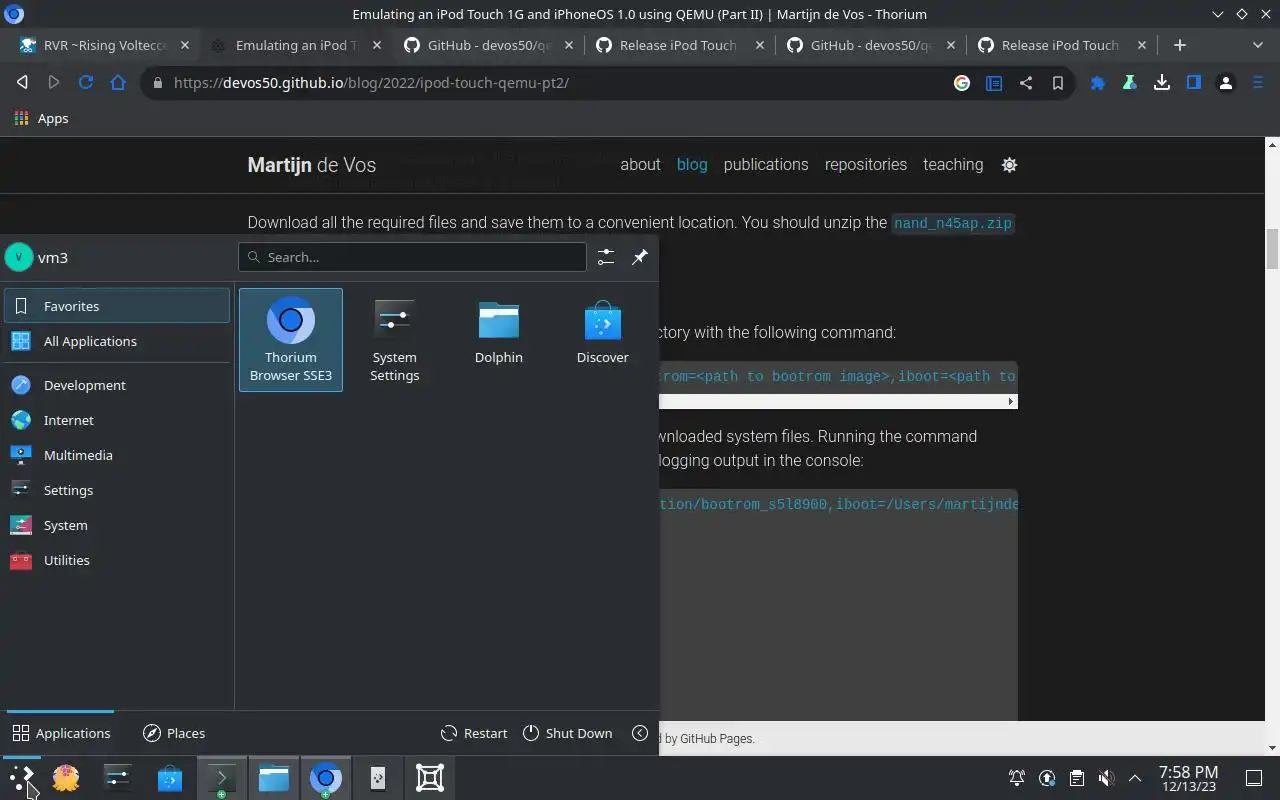This screenshot has height=800, width=1280.
Task: Open browser downloads
Action: (1162, 83)
